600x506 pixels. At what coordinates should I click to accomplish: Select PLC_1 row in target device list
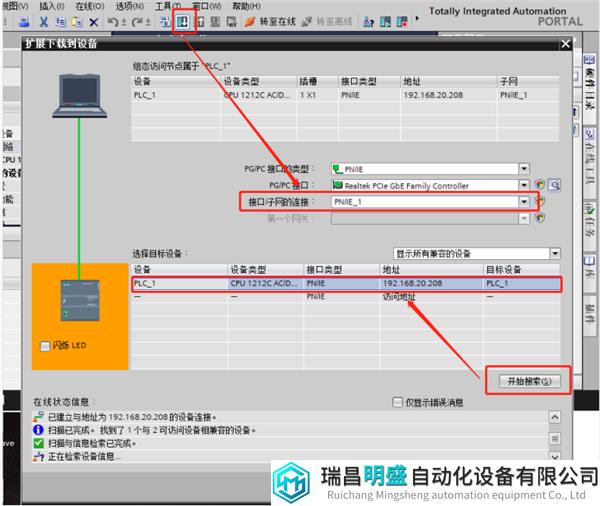coord(346,284)
